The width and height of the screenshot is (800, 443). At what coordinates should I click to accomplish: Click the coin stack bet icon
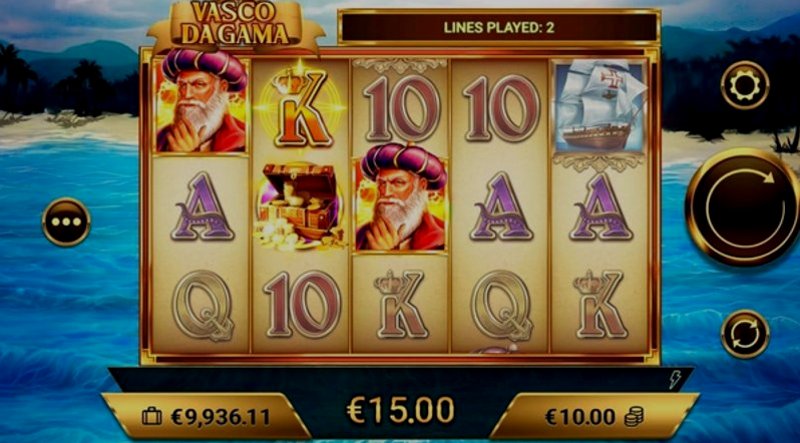click(634, 417)
